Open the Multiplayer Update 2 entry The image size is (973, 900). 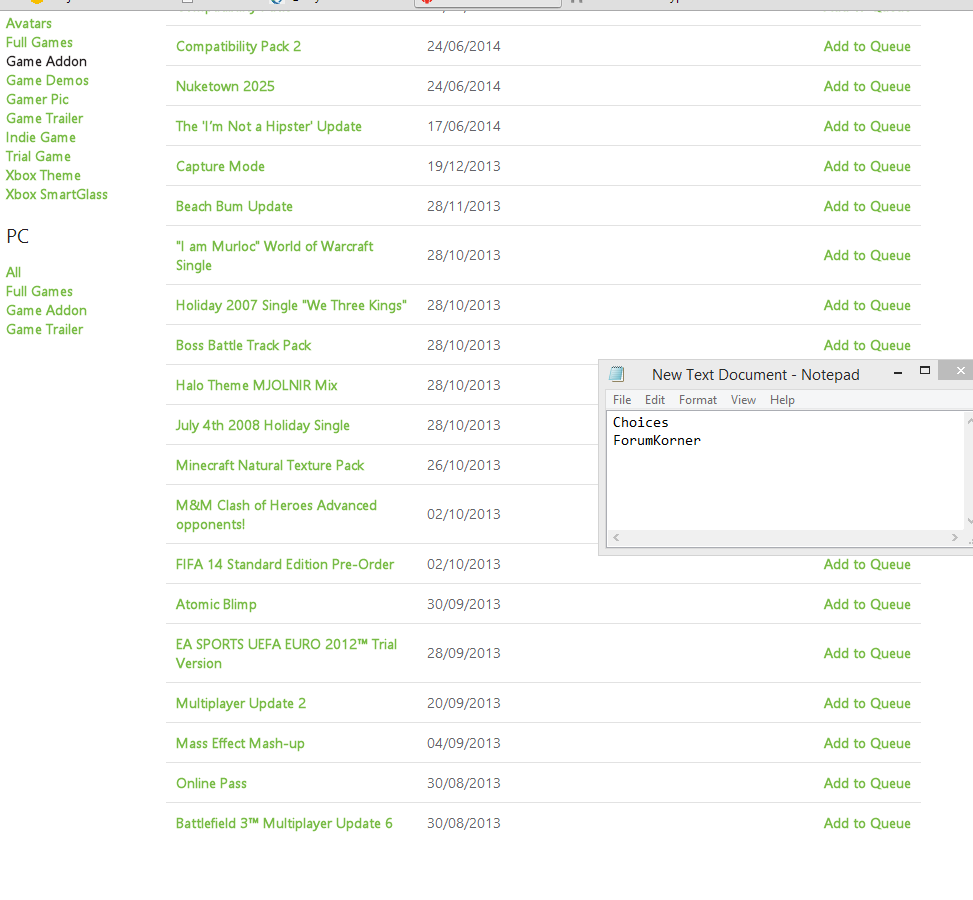point(241,704)
